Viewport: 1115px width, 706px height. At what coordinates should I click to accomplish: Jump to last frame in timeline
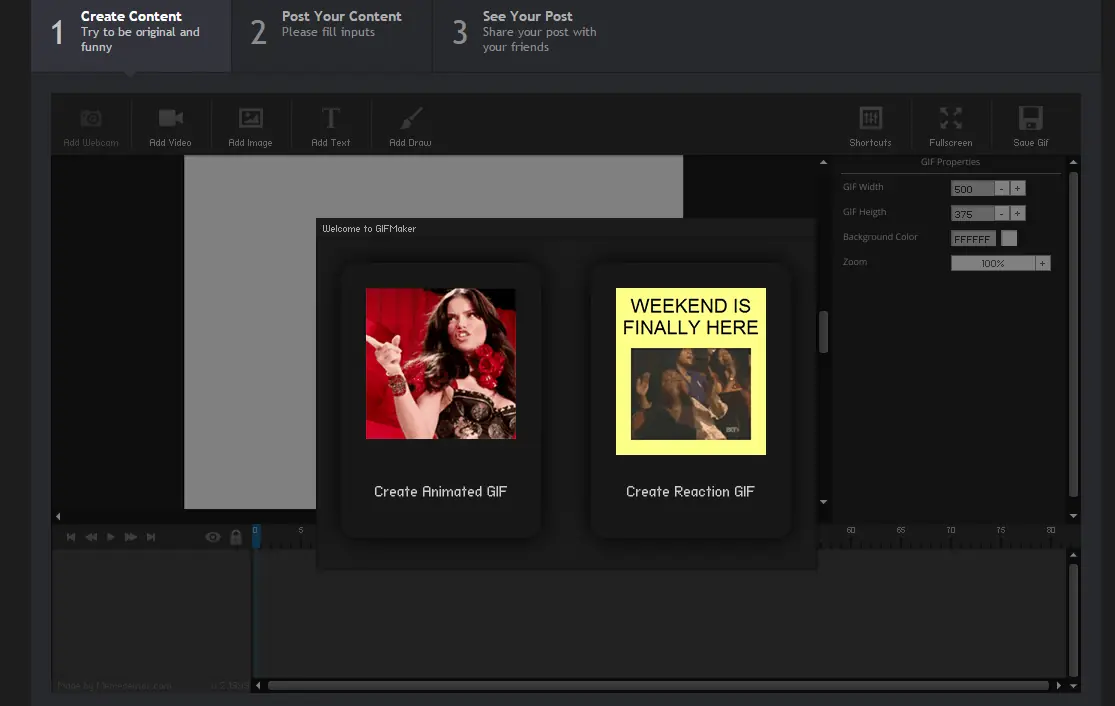click(x=151, y=537)
